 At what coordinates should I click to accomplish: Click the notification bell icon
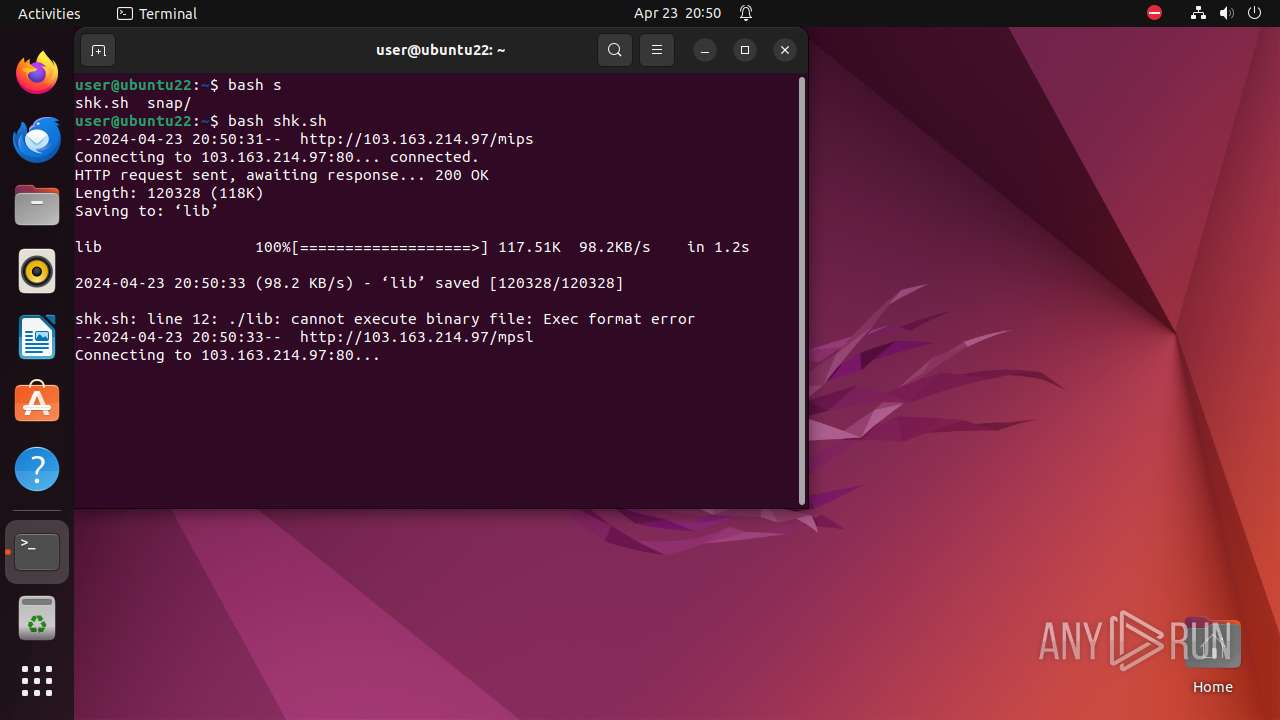(x=746, y=13)
